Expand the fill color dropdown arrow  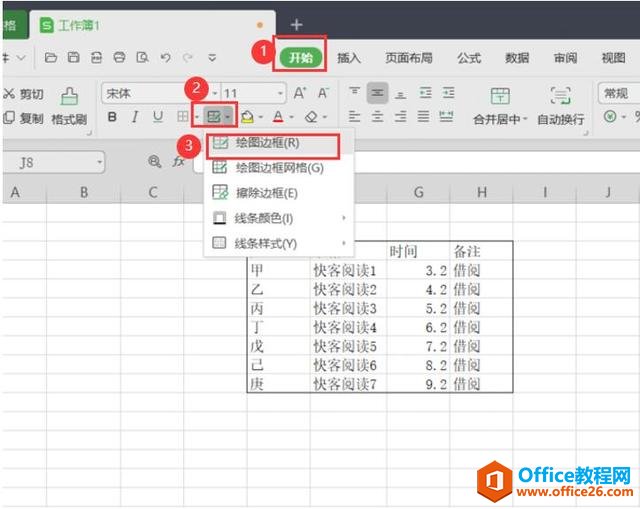pyautogui.click(x=260, y=118)
